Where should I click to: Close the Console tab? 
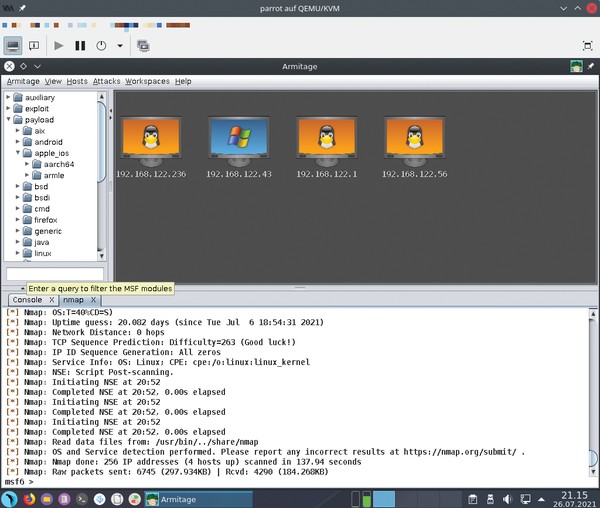[52, 300]
